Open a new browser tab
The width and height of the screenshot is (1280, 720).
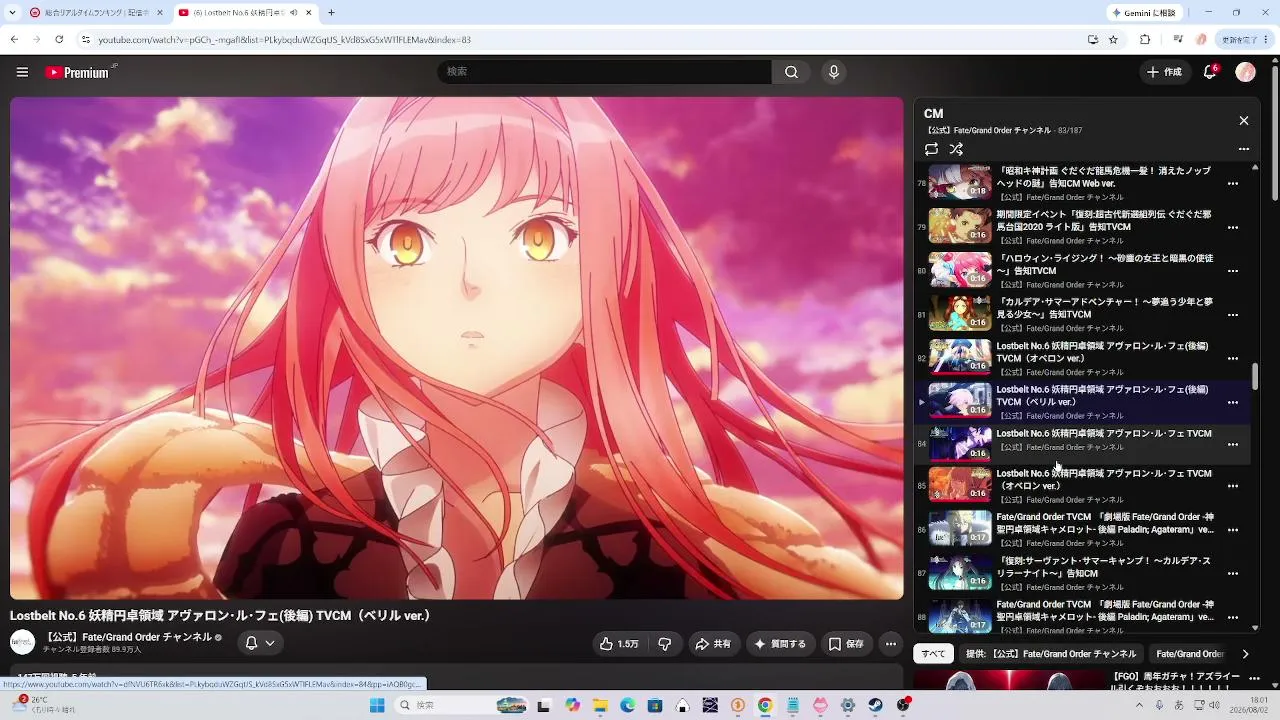pos(331,13)
